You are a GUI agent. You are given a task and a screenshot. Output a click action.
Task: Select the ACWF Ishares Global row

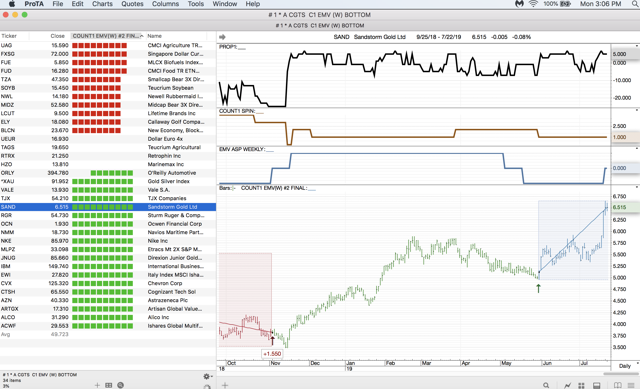click(x=108, y=326)
